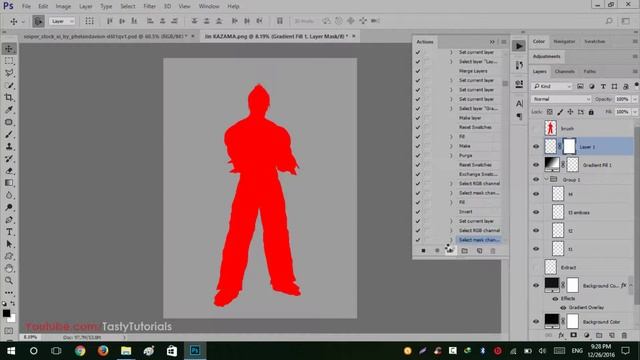Expand the Purge action step
Screen dimensions: 640x360
(x=451, y=156)
